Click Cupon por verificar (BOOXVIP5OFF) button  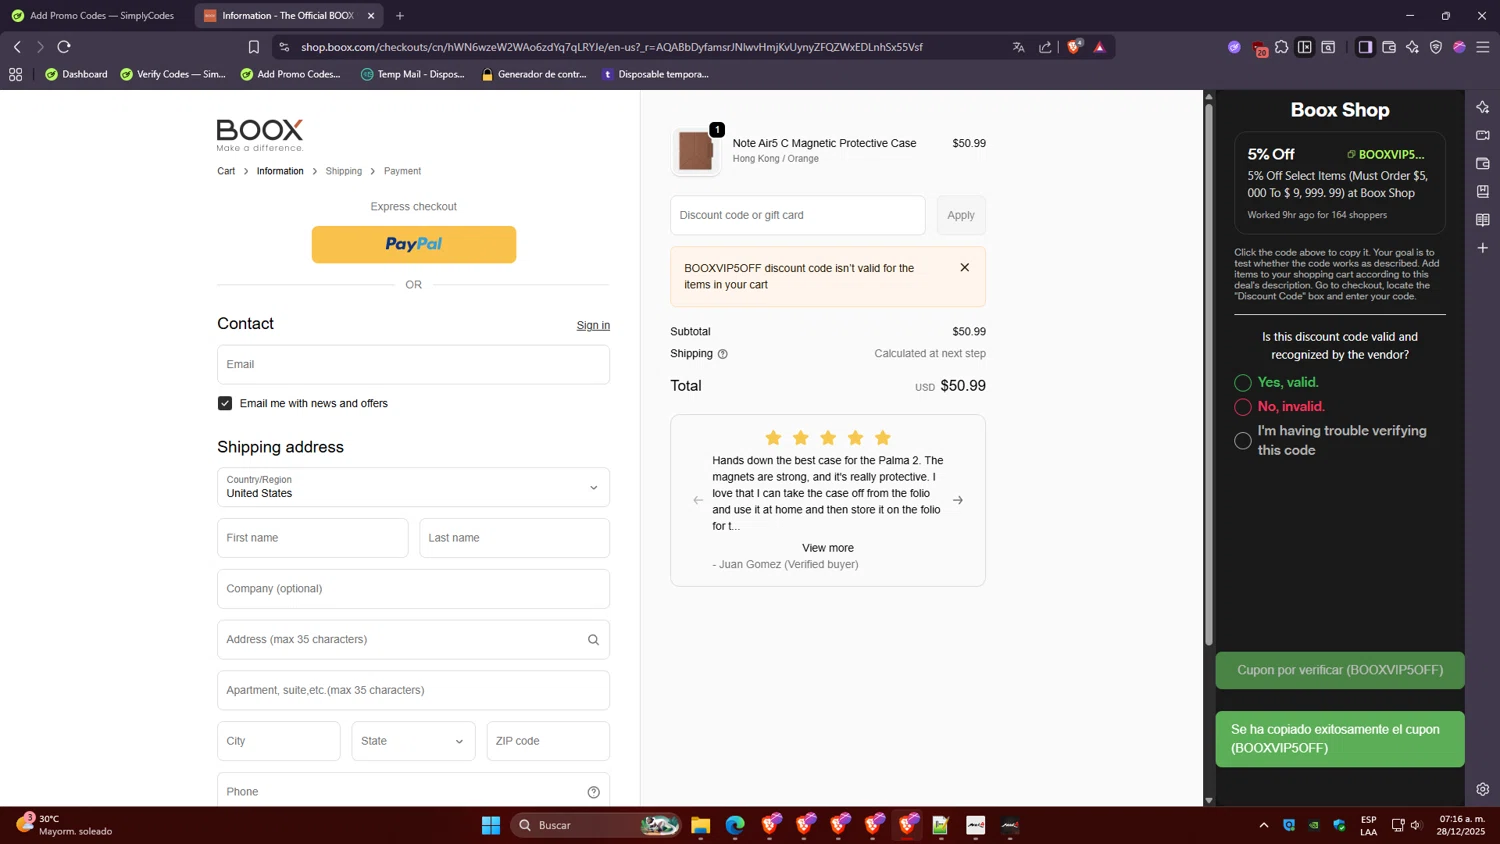pyautogui.click(x=1340, y=670)
